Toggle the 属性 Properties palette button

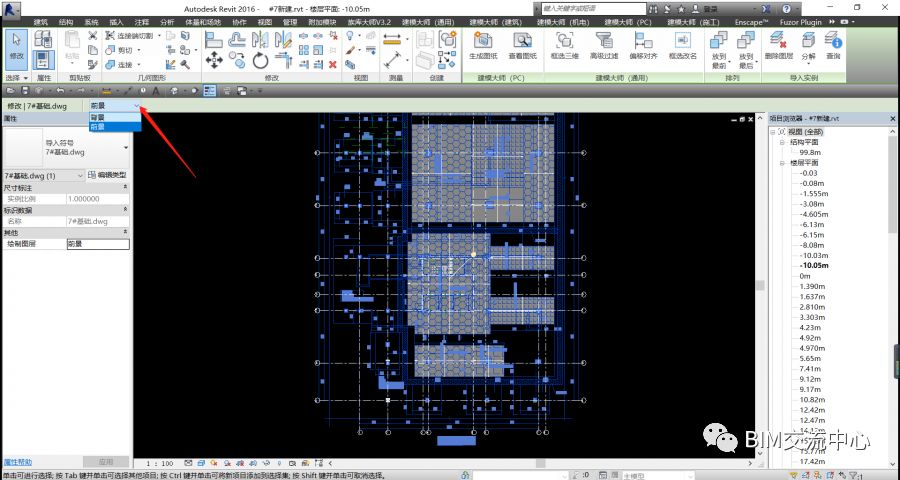(43, 60)
